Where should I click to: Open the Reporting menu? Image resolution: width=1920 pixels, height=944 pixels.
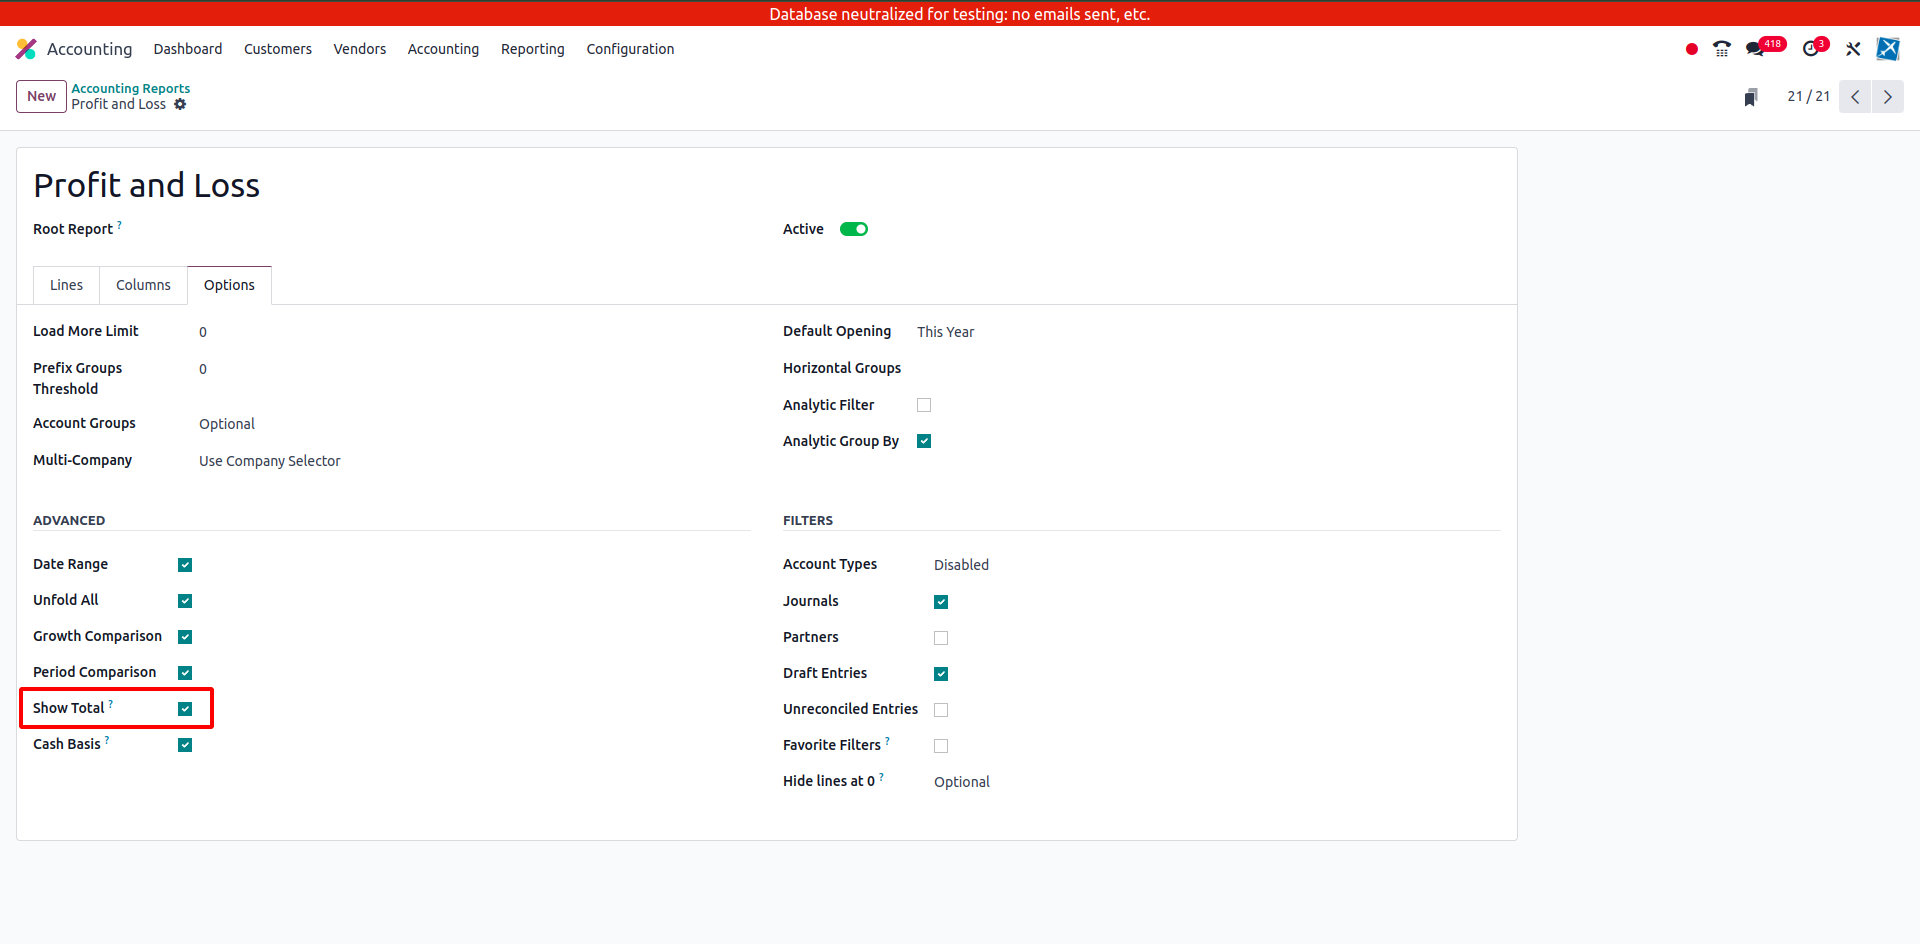[532, 49]
